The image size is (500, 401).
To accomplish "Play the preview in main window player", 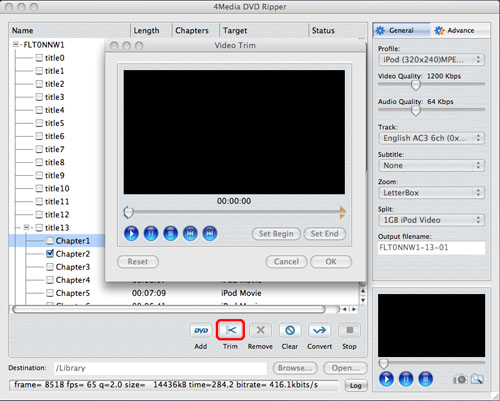I will pos(386,379).
